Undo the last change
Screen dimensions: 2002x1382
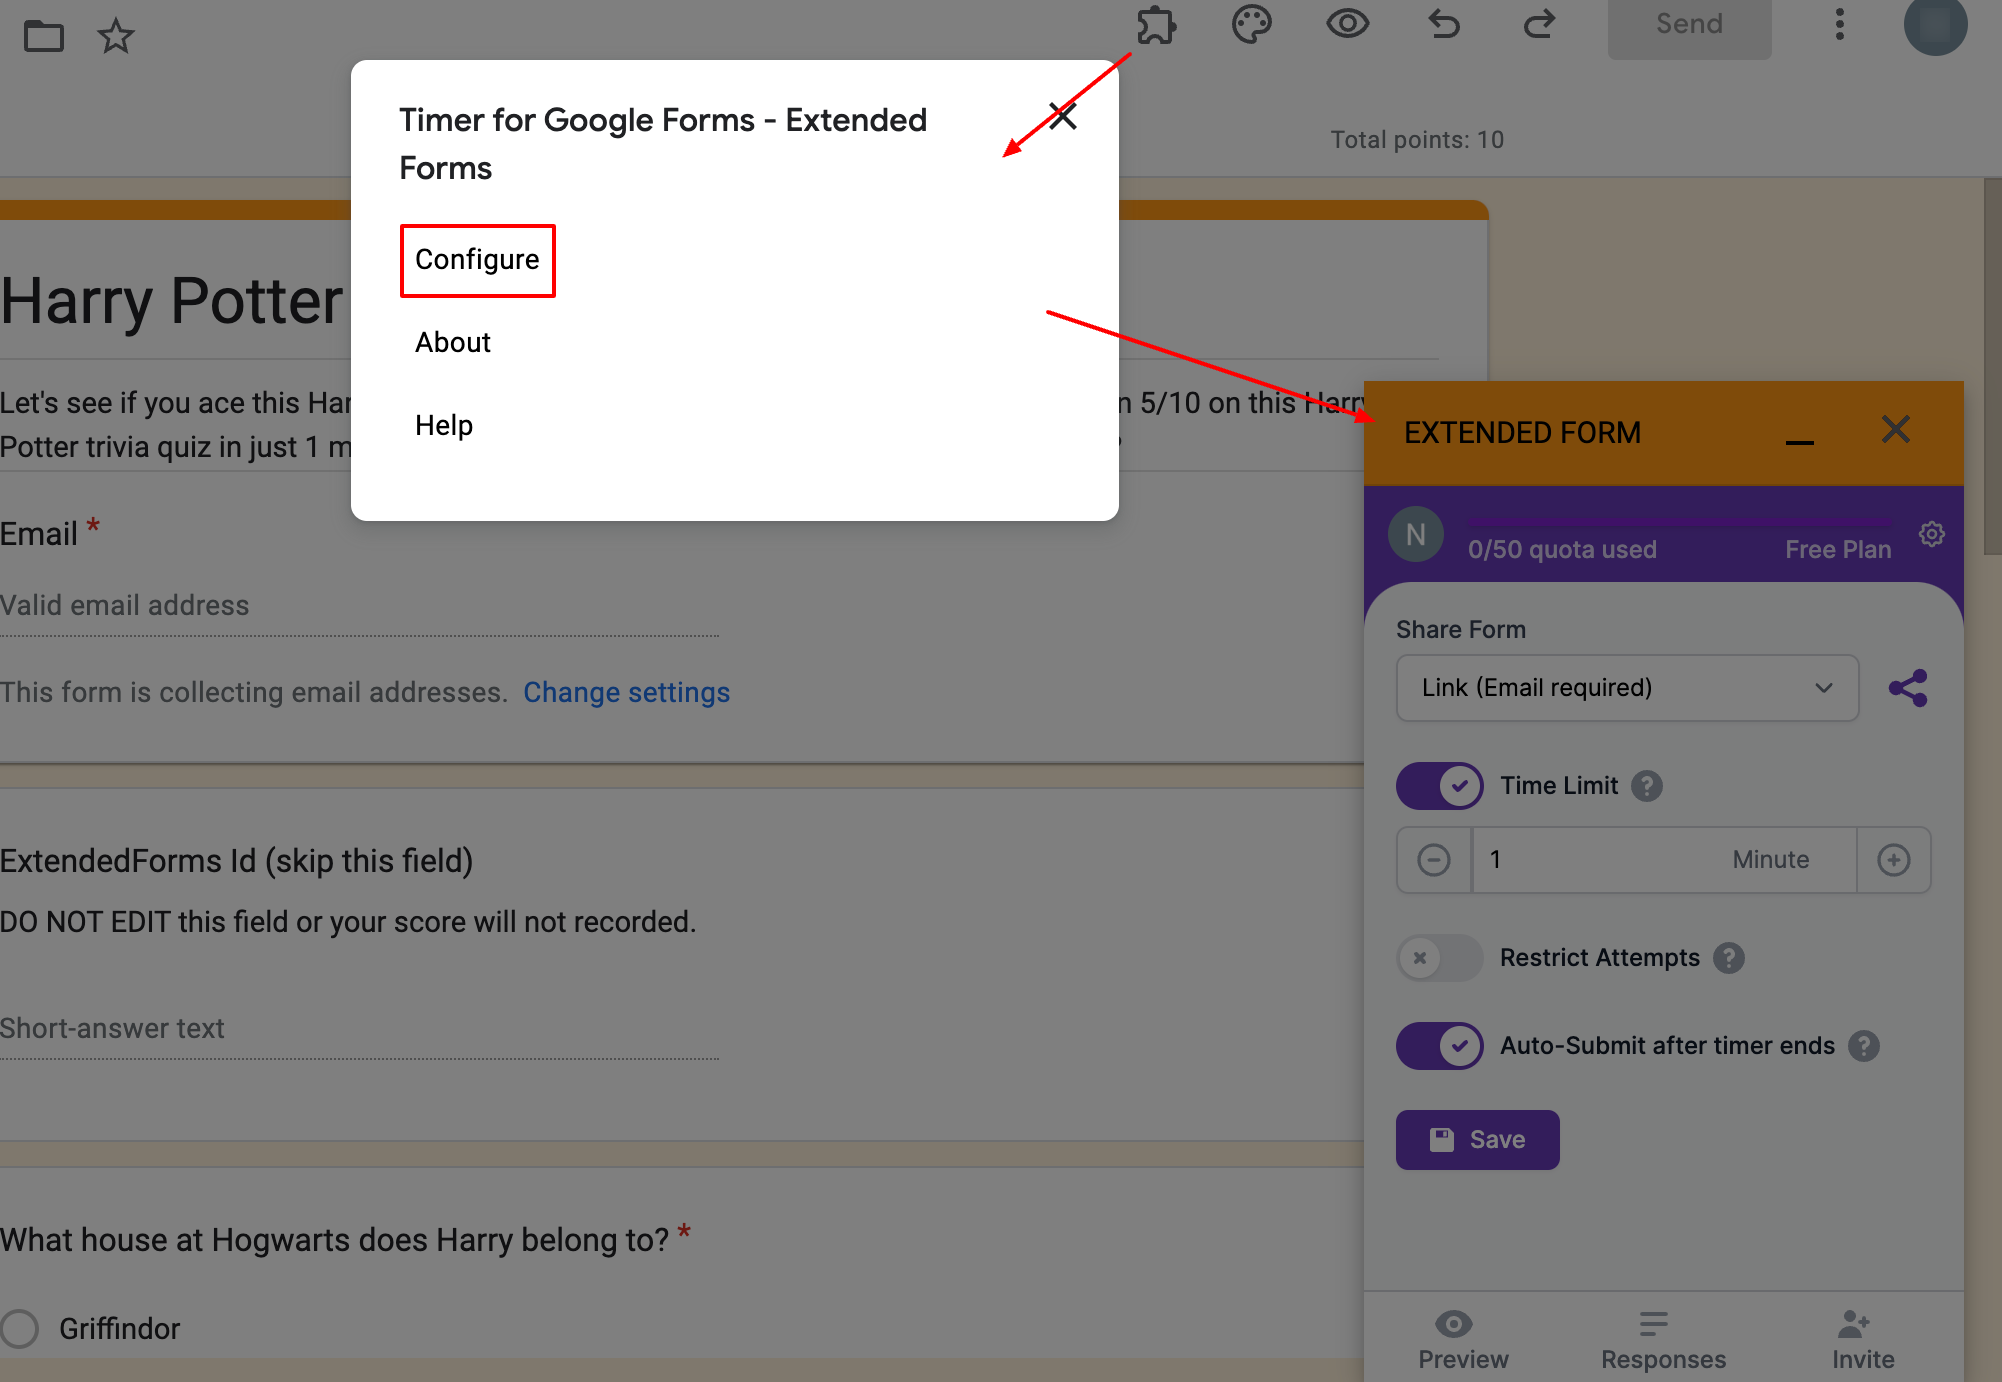(1443, 25)
